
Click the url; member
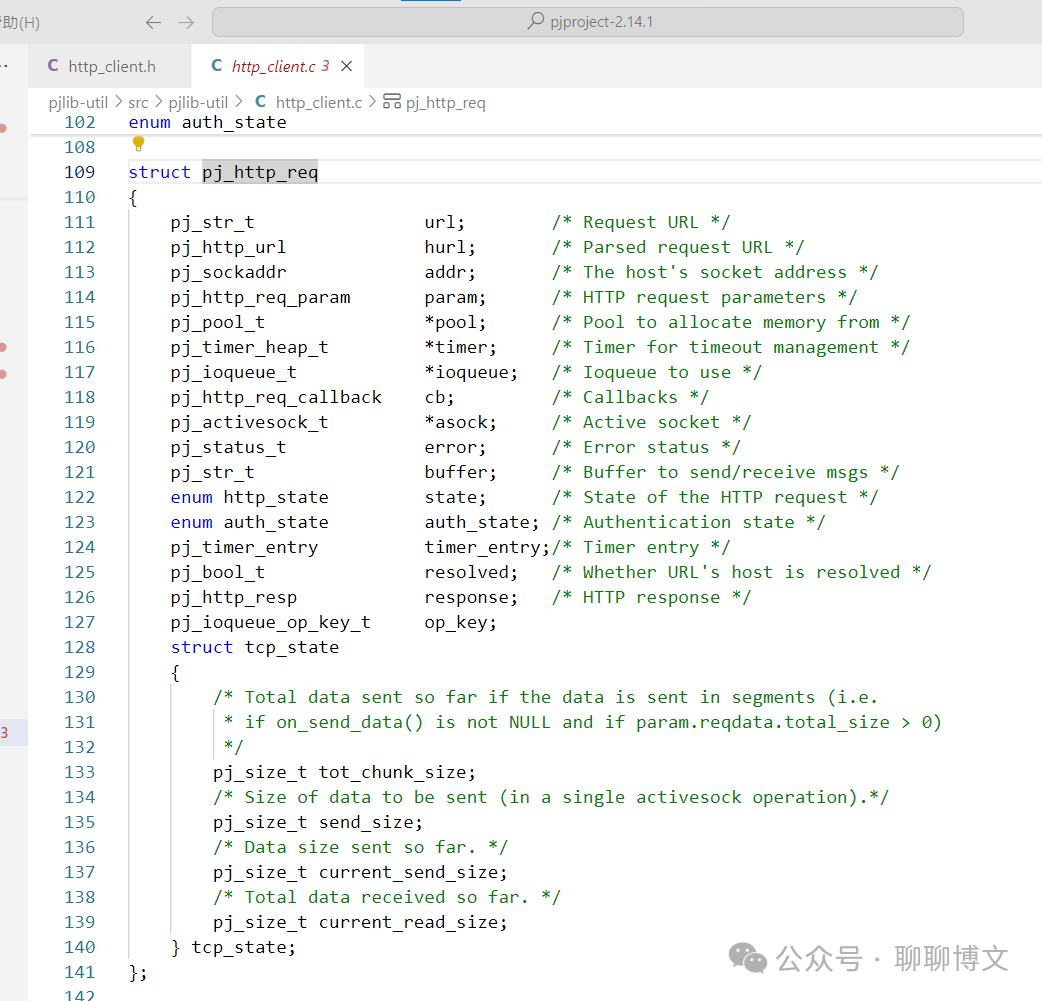(x=445, y=222)
